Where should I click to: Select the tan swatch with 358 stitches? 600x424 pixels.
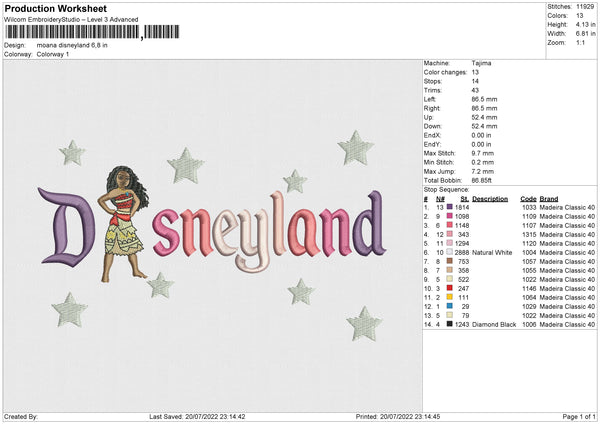coord(450,270)
